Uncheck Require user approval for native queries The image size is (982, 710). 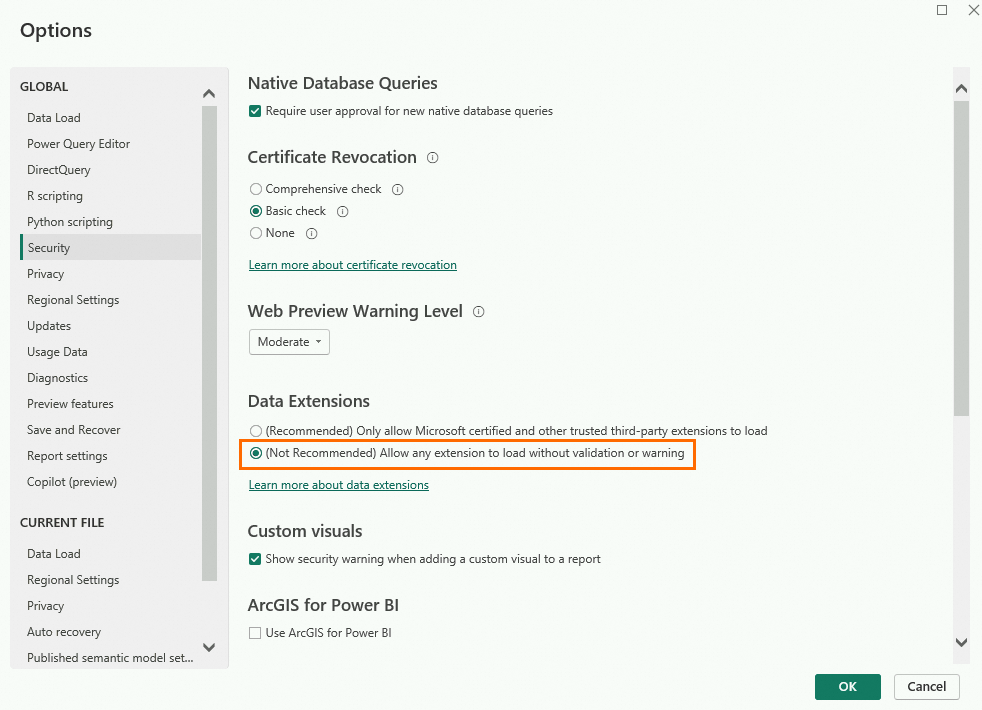point(256,111)
